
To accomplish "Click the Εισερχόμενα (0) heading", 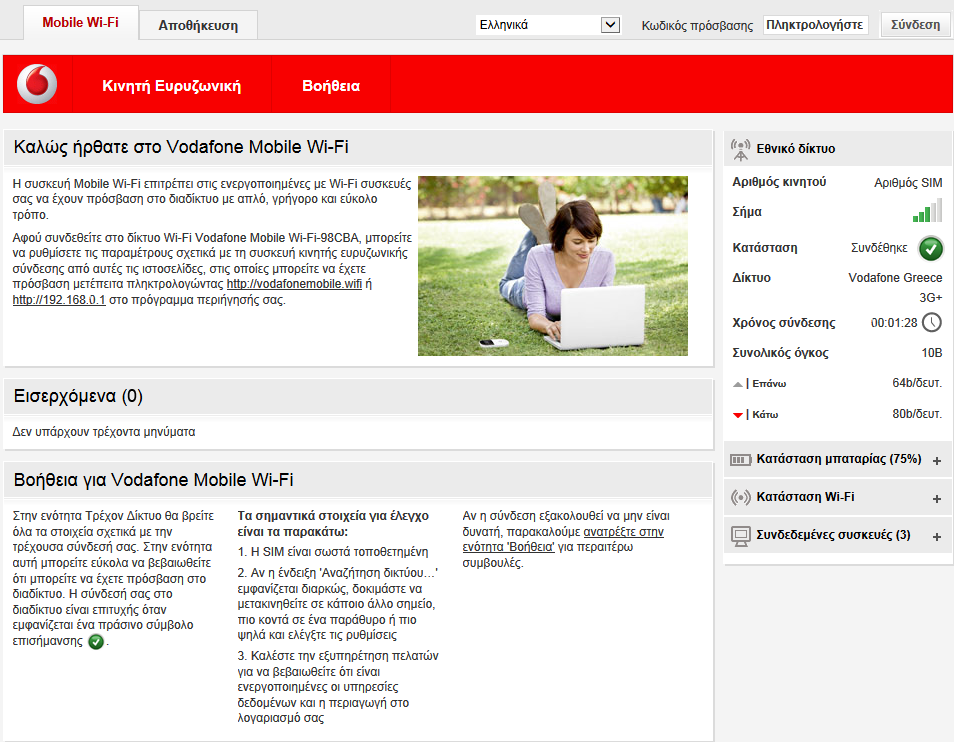I will (78, 397).
